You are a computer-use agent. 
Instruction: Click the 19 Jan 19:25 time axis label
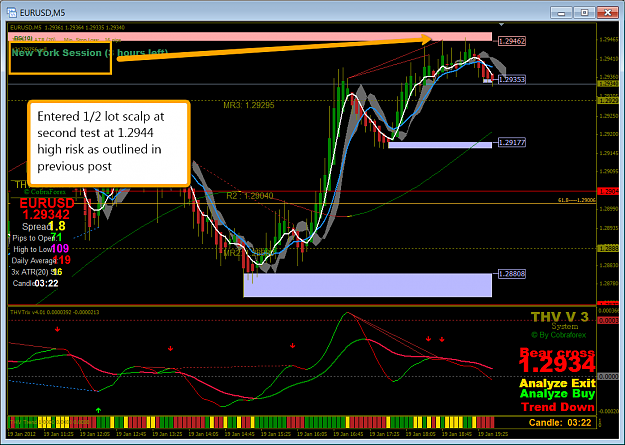point(493,433)
